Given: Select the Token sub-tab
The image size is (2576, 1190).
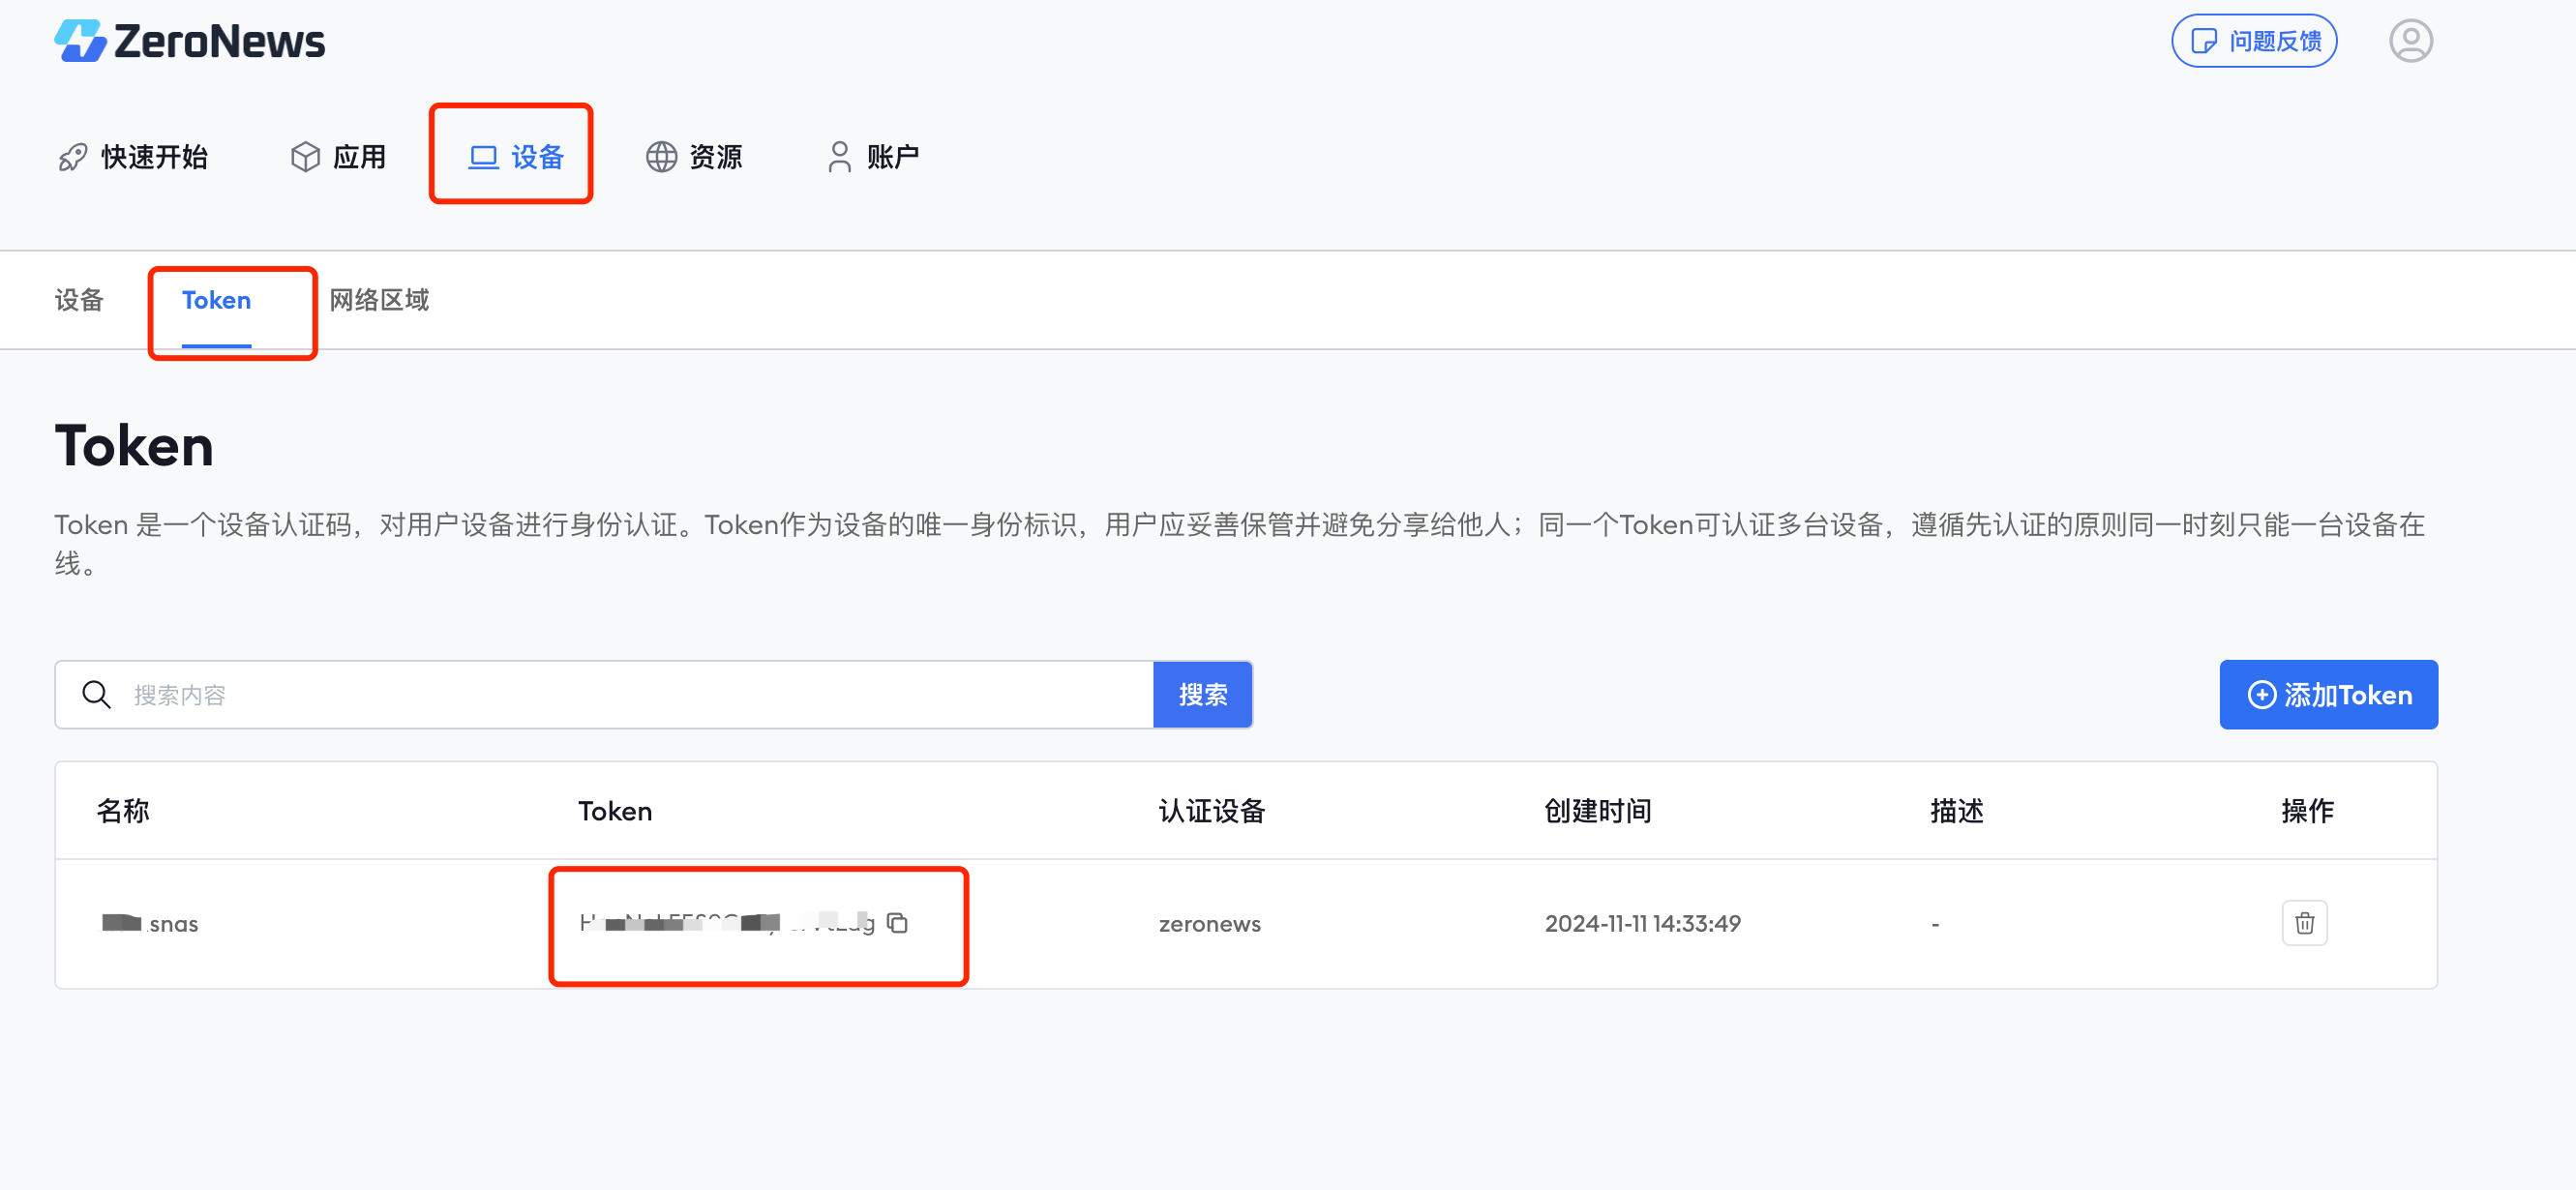Looking at the screenshot, I should 216,300.
